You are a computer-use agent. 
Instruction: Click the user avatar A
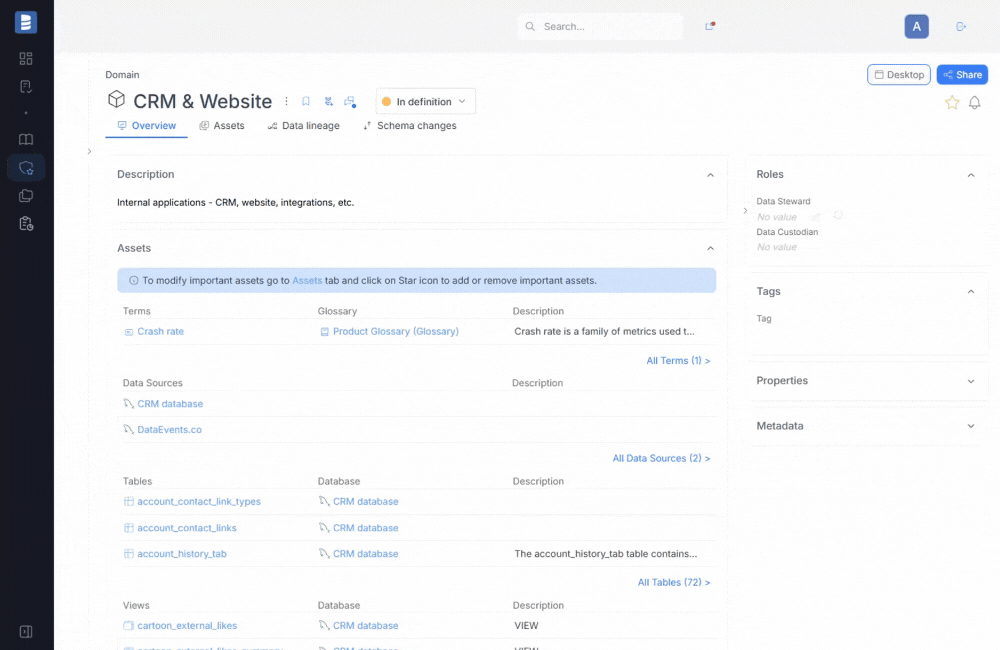[916, 26]
